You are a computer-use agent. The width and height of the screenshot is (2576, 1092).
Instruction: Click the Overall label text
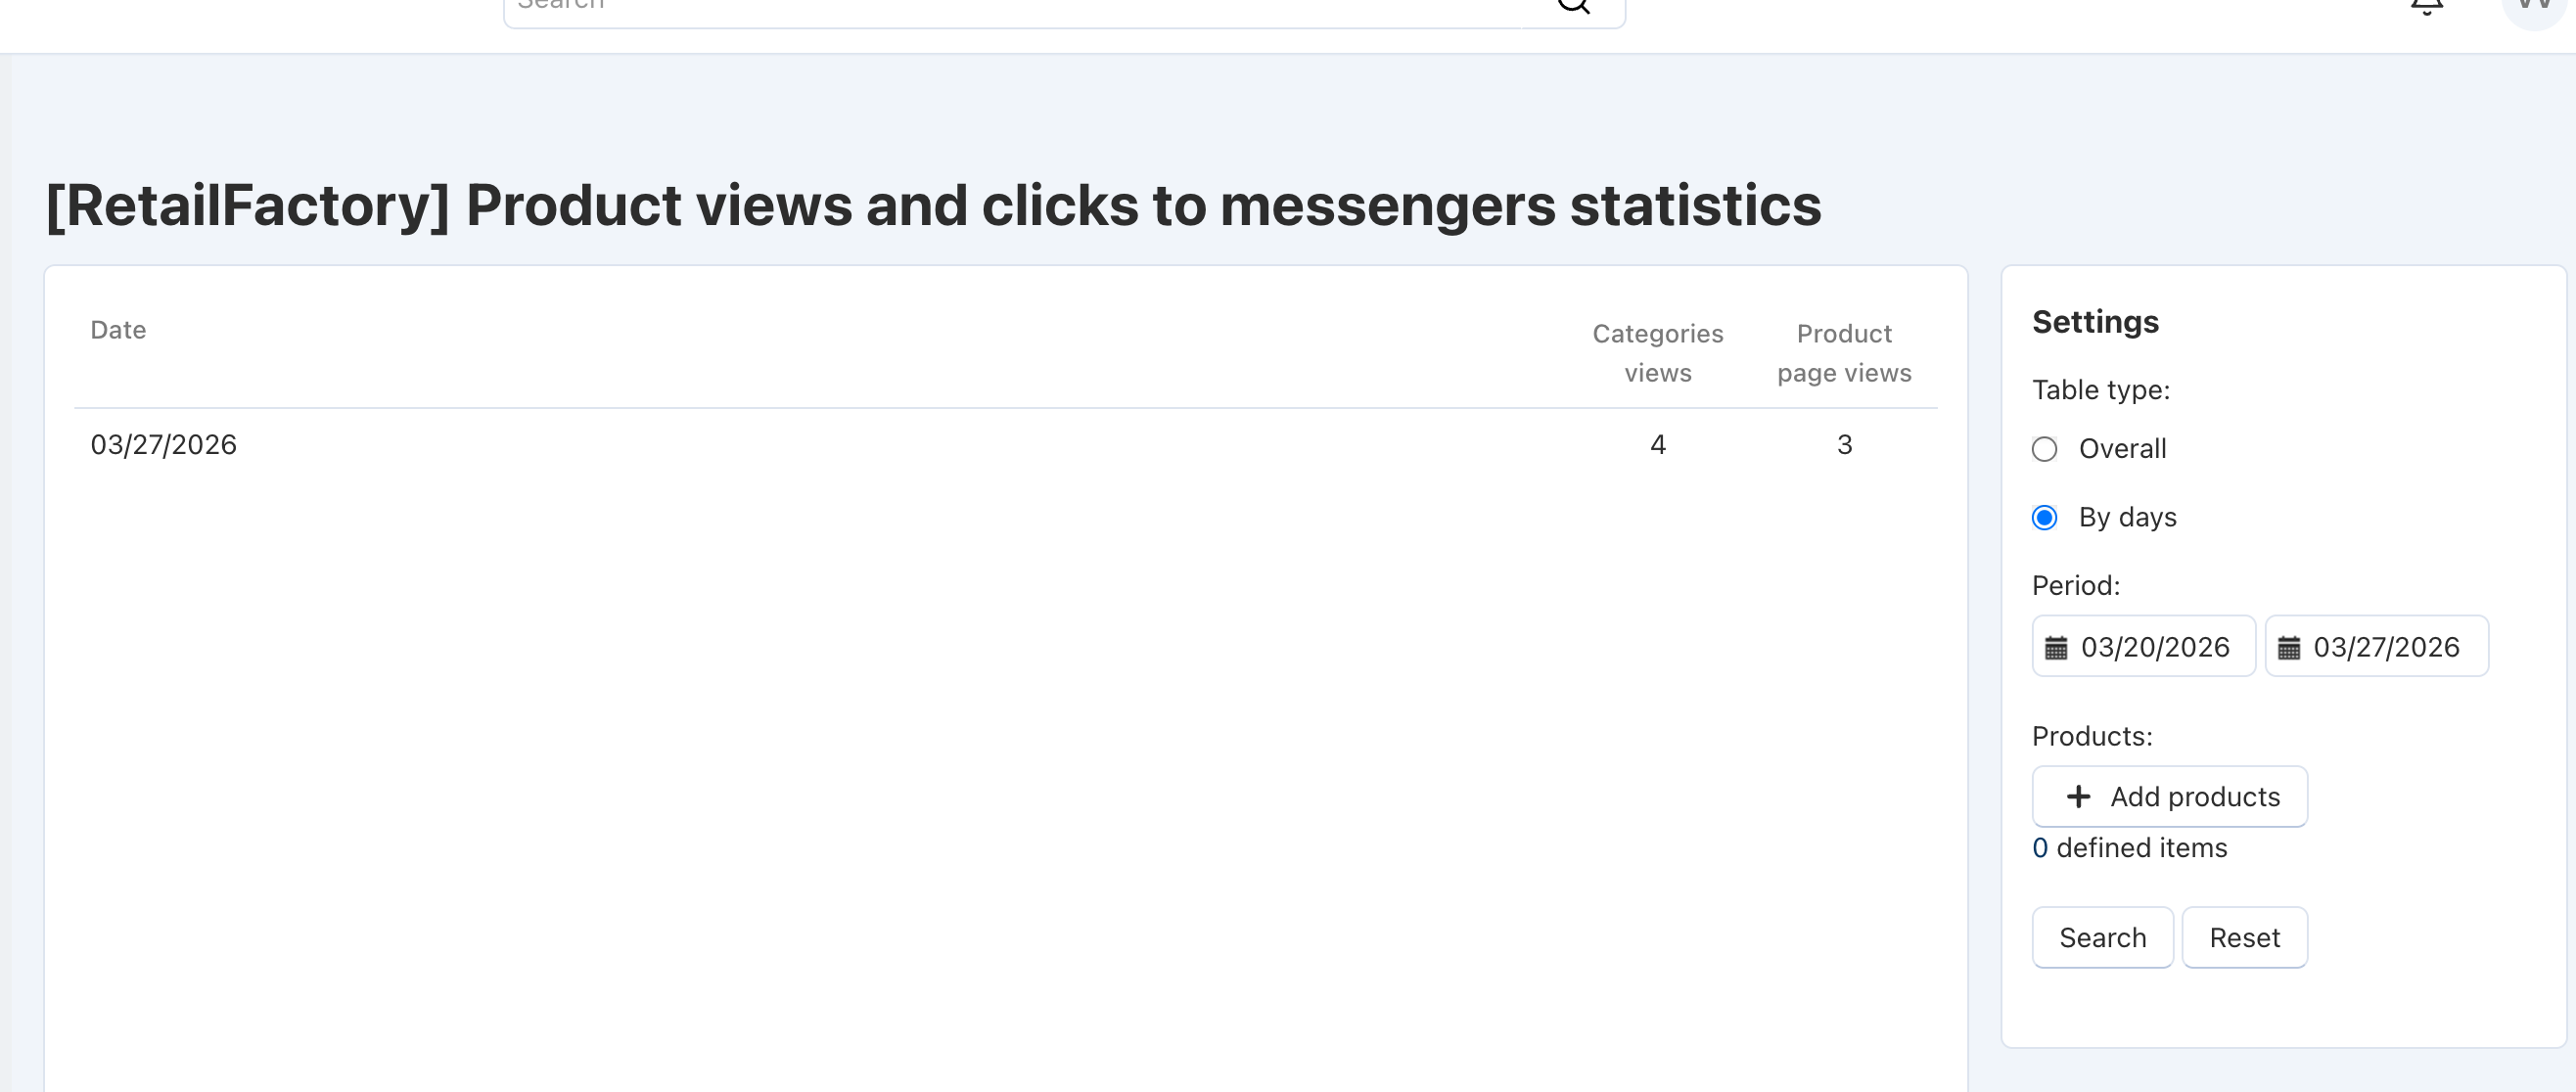coord(2122,449)
